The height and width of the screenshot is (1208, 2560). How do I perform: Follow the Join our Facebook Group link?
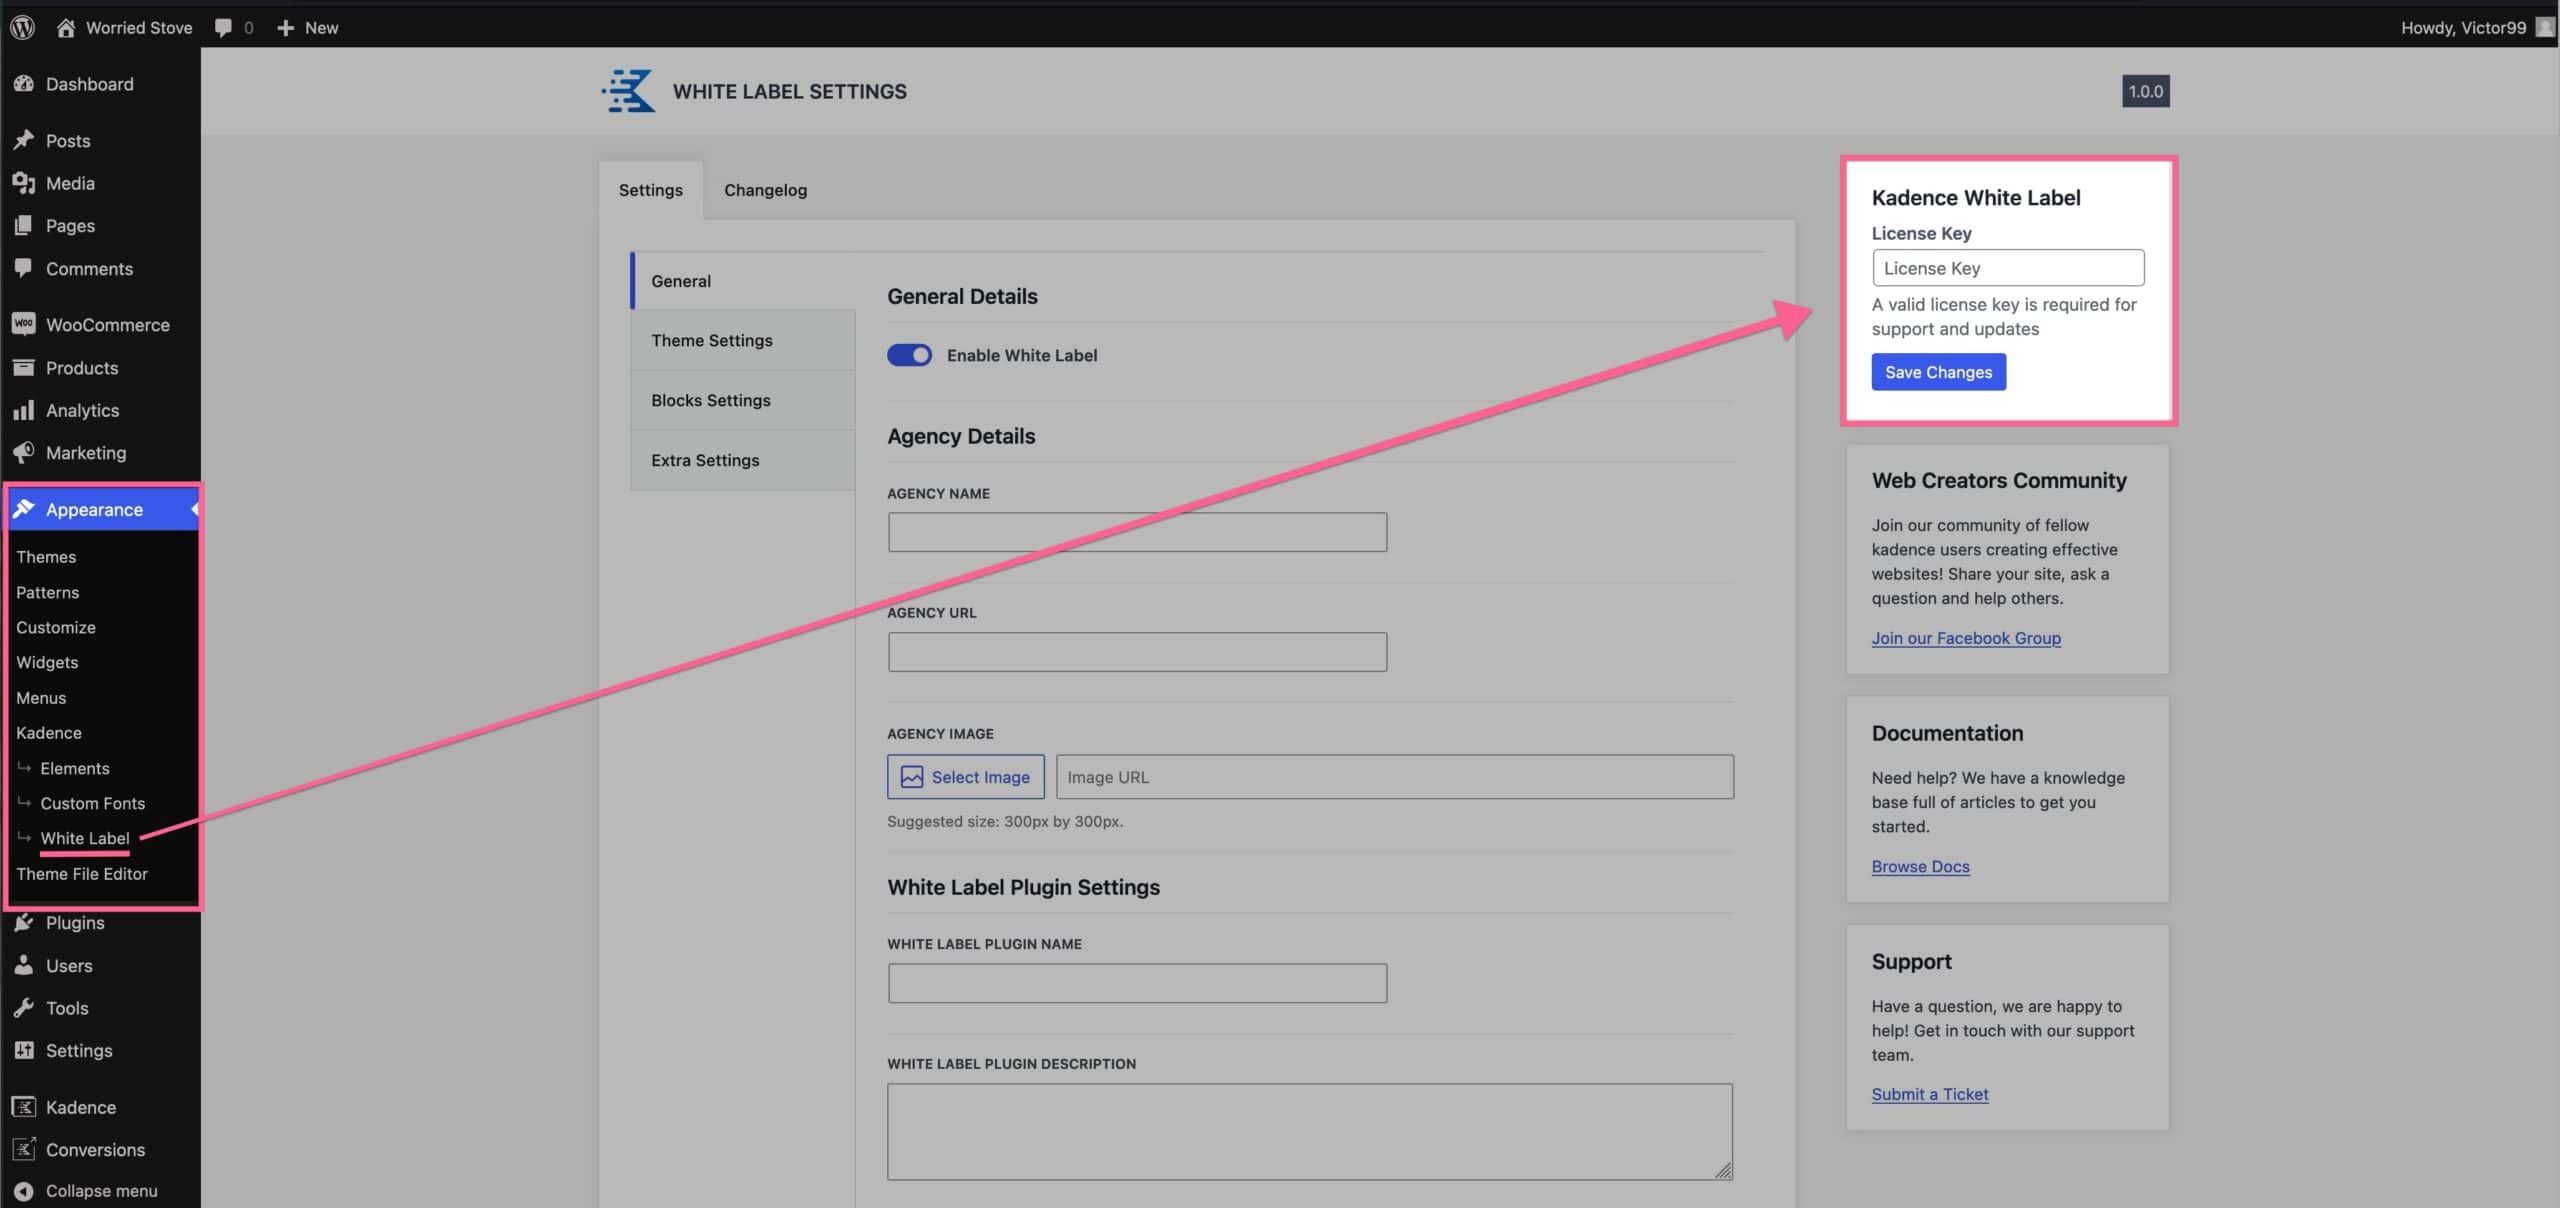pos(1966,638)
